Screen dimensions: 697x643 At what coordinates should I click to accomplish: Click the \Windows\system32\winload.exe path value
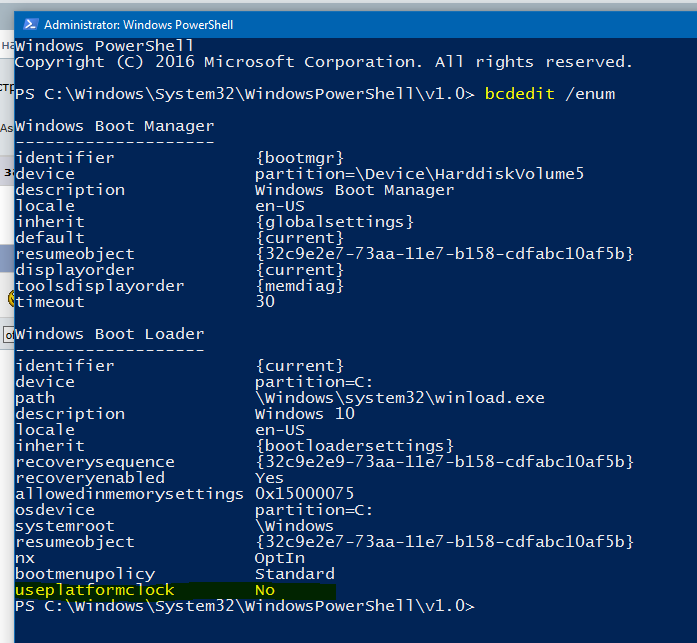tap(399, 398)
